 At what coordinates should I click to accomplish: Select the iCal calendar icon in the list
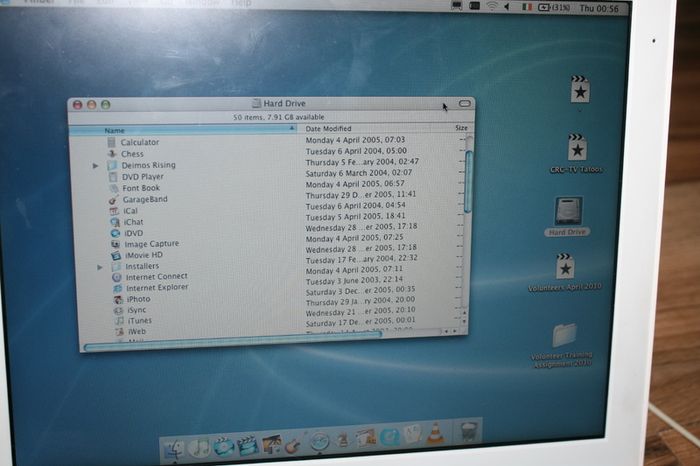[x=115, y=211]
